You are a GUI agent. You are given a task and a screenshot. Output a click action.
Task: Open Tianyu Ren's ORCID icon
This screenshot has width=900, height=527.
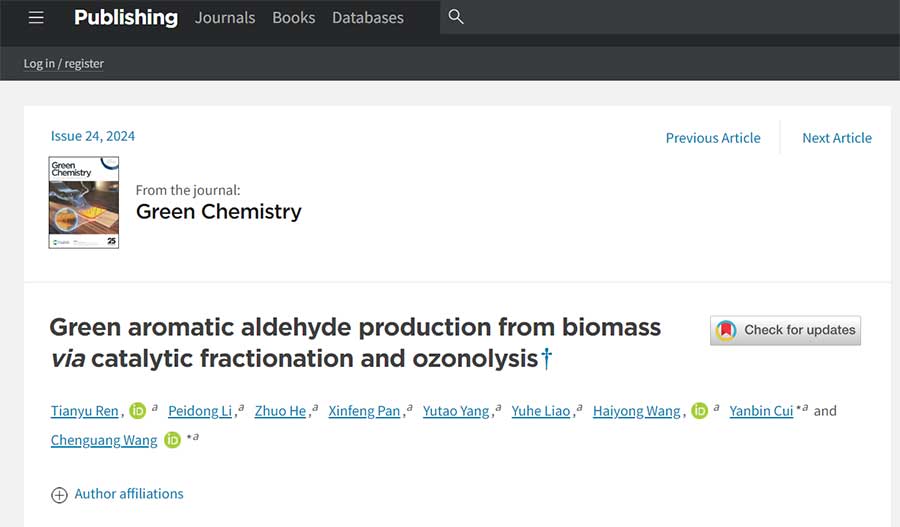139,411
